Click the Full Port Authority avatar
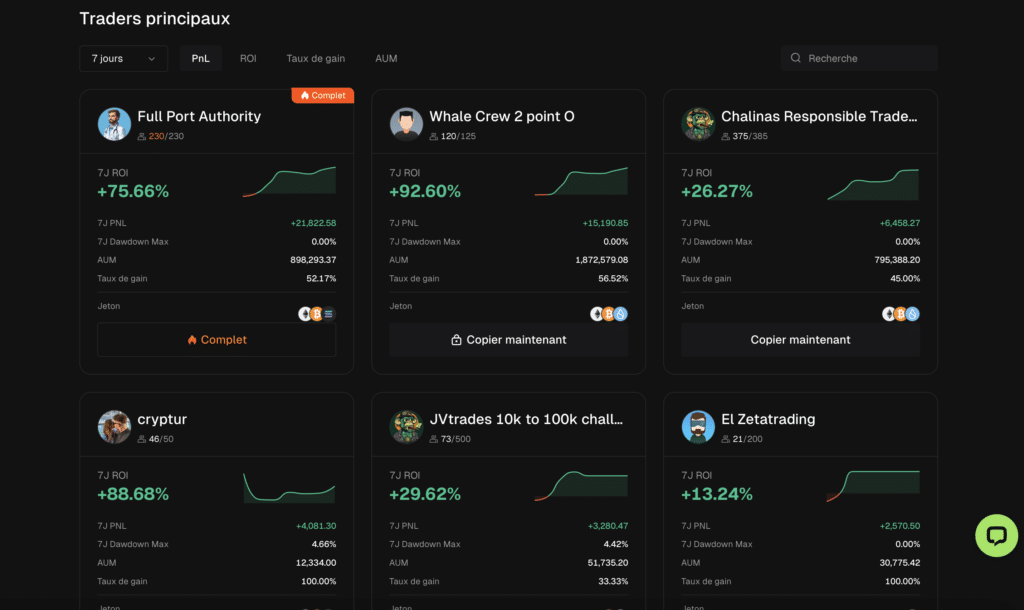 [114, 124]
